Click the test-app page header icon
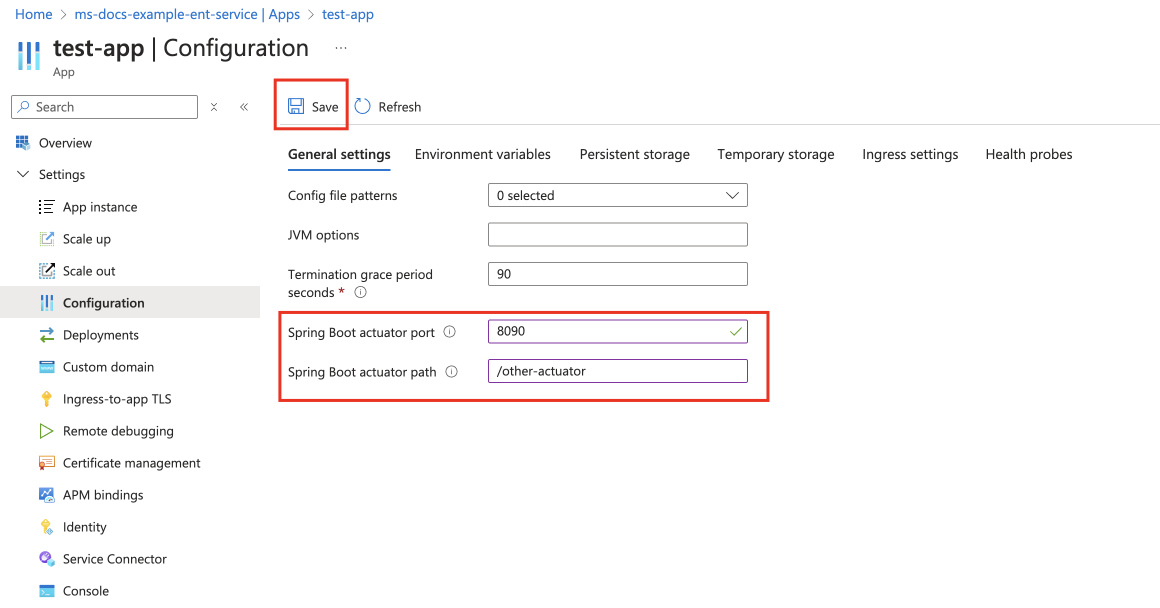The height and width of the screenshot is (608, 1160). pos(29,55)
